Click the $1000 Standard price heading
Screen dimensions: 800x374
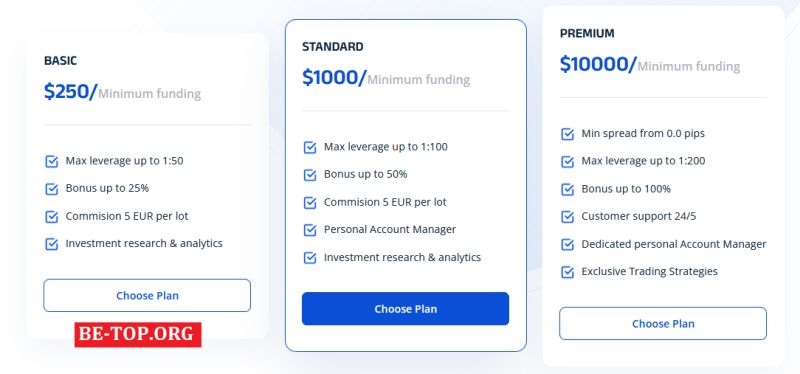[334, 78]
